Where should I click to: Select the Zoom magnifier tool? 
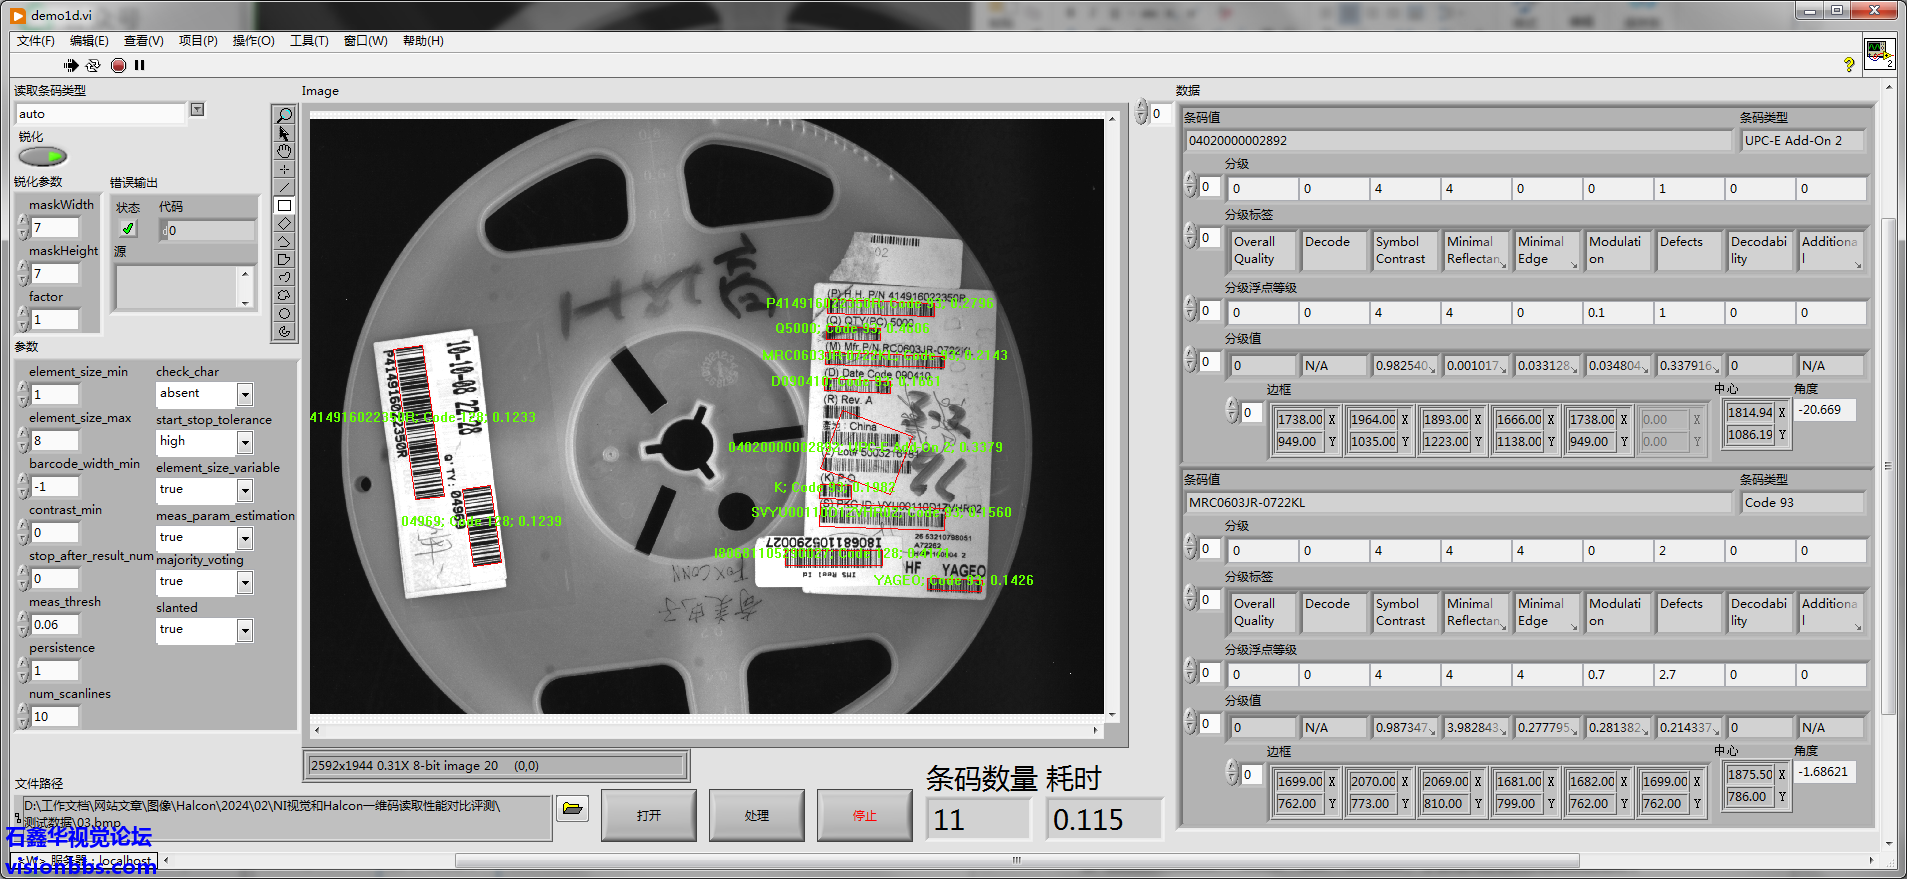(x=285, y=116)
